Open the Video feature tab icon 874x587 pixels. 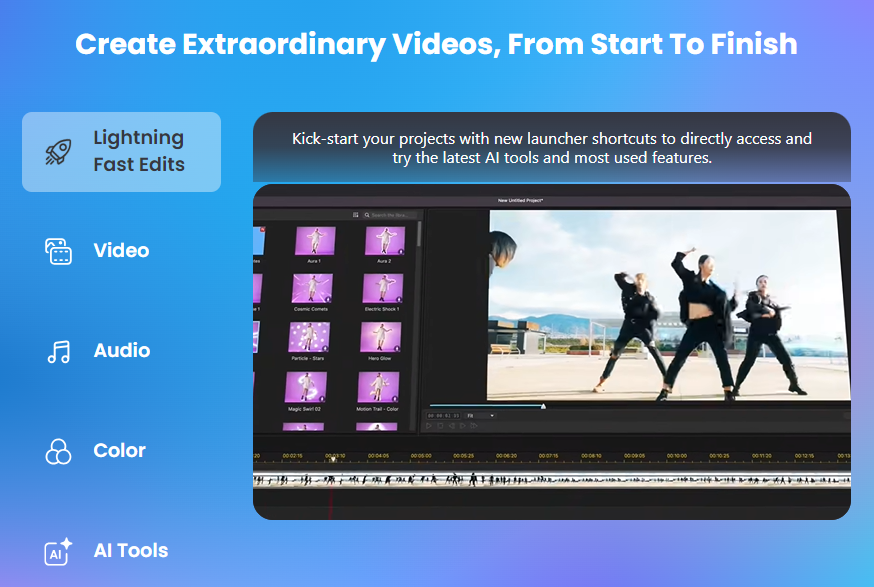click(x=59, y=251)
